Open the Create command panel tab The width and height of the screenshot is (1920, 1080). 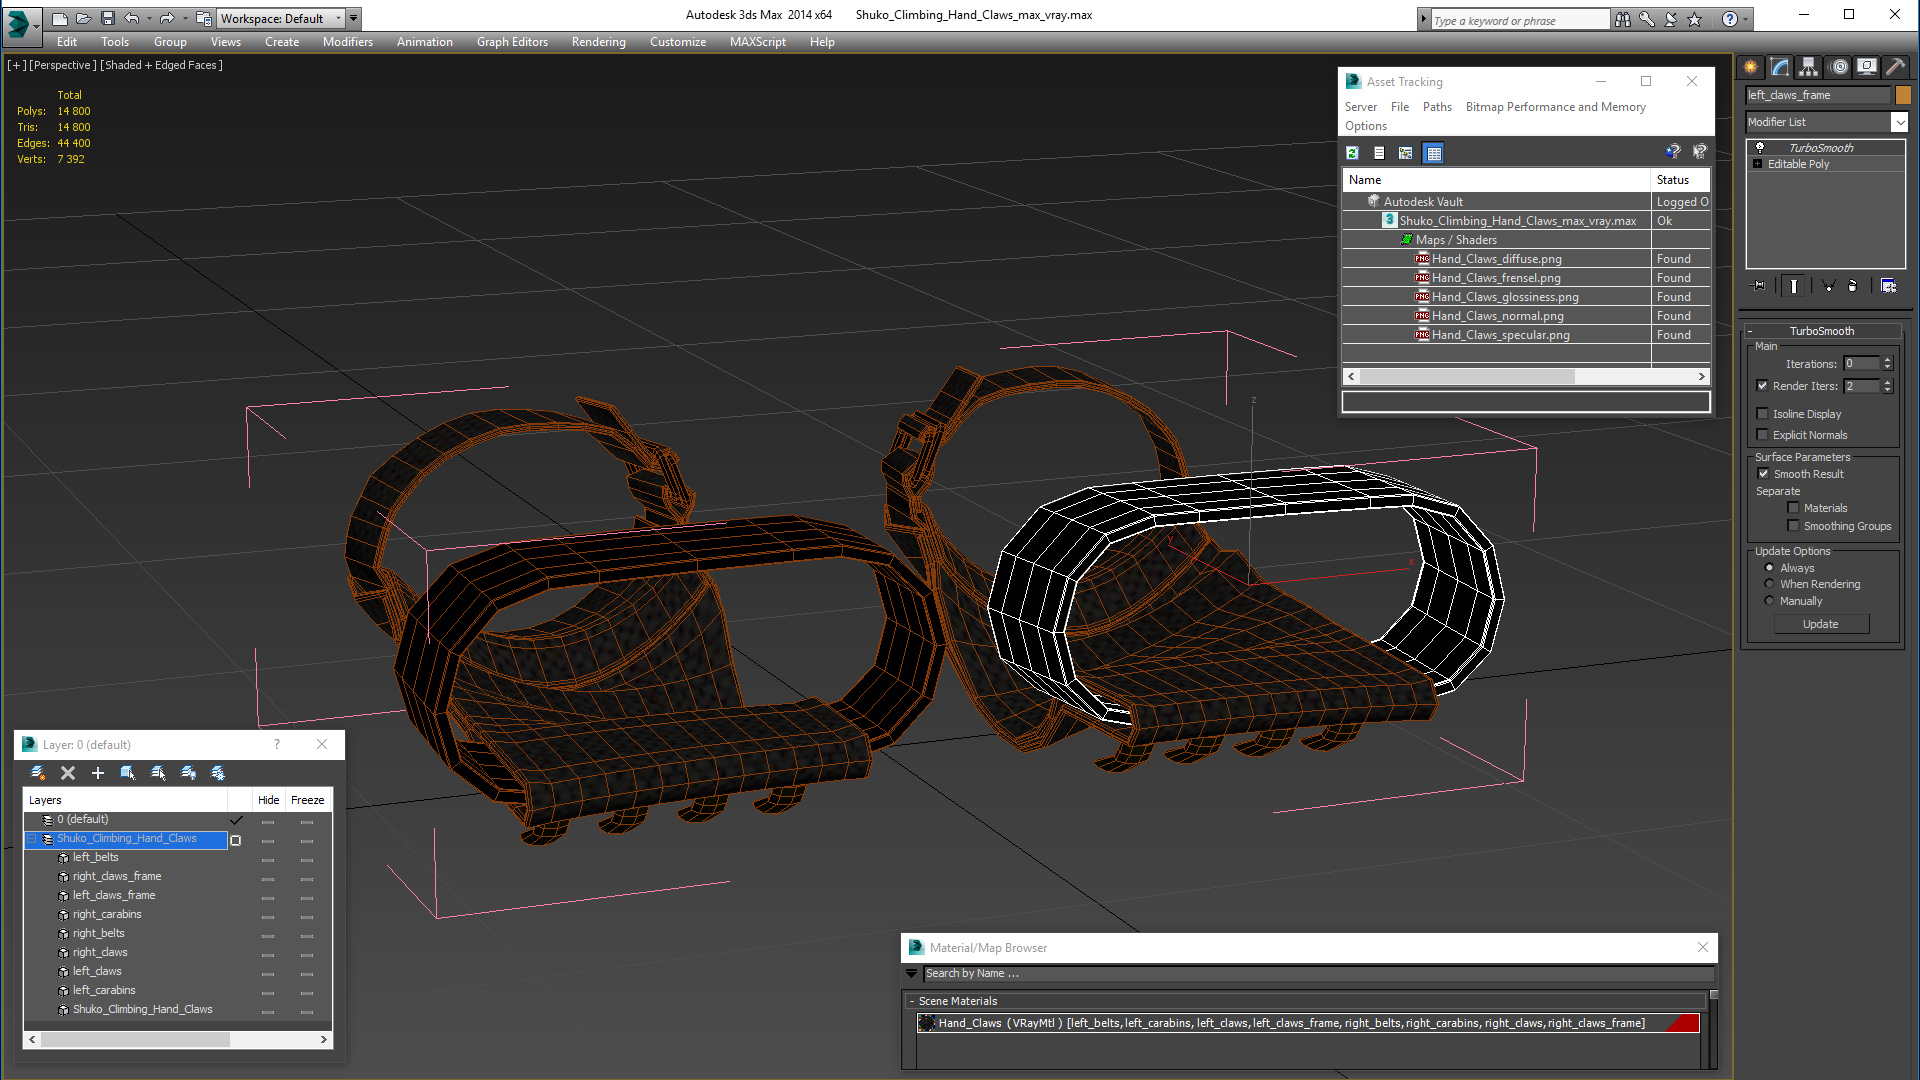point(1751,67)
